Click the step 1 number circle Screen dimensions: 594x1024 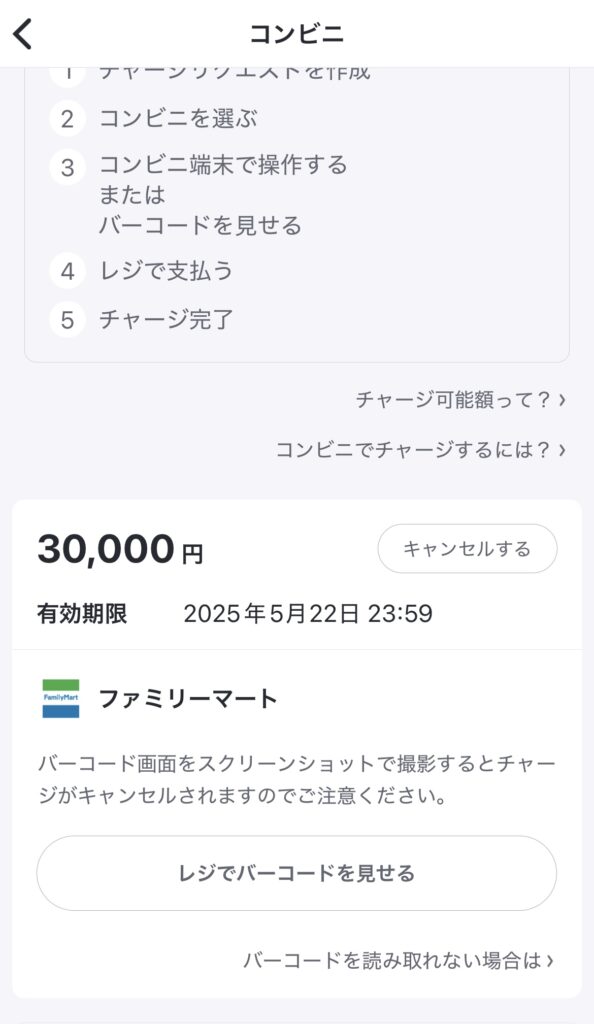tap(66, 70)
